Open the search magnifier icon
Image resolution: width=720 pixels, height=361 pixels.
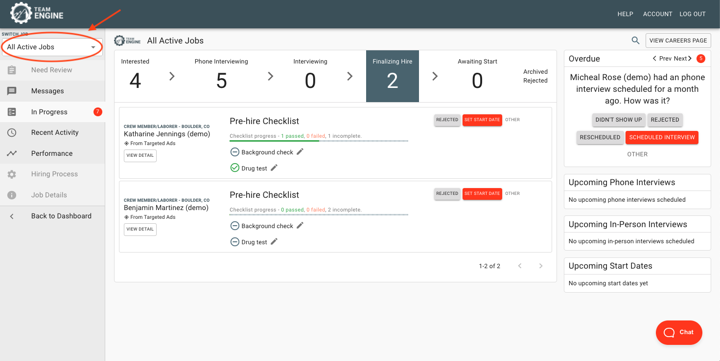point(635,40)
